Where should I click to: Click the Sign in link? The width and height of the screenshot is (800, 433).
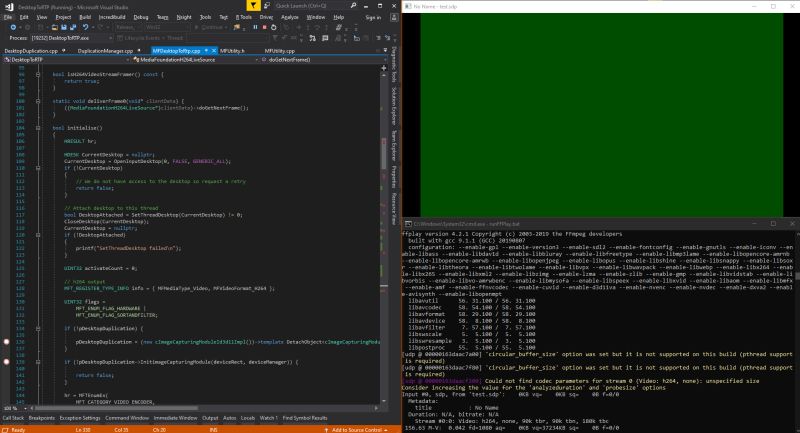373,17
